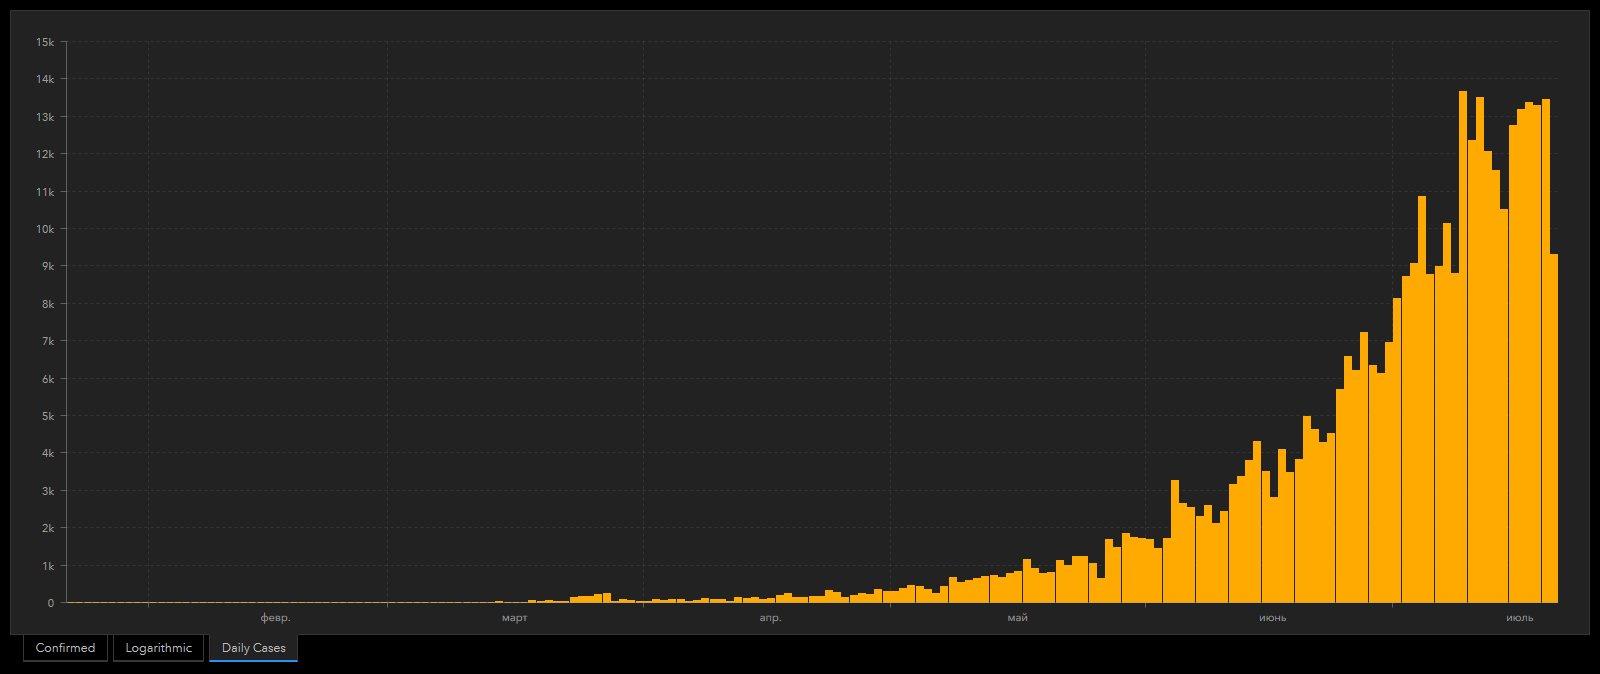The image size is (1600, 674).
Task: Click the февр. x-axis label
Action: coord(275,618)
